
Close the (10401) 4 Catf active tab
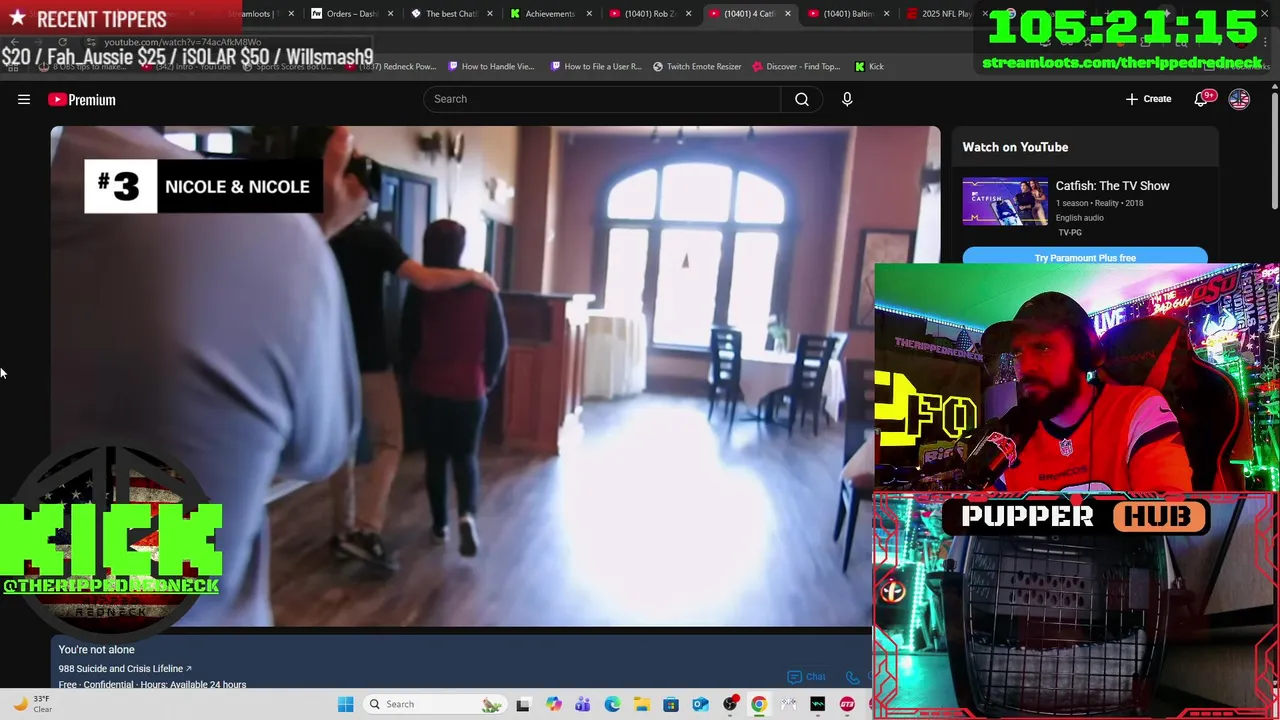788,14
